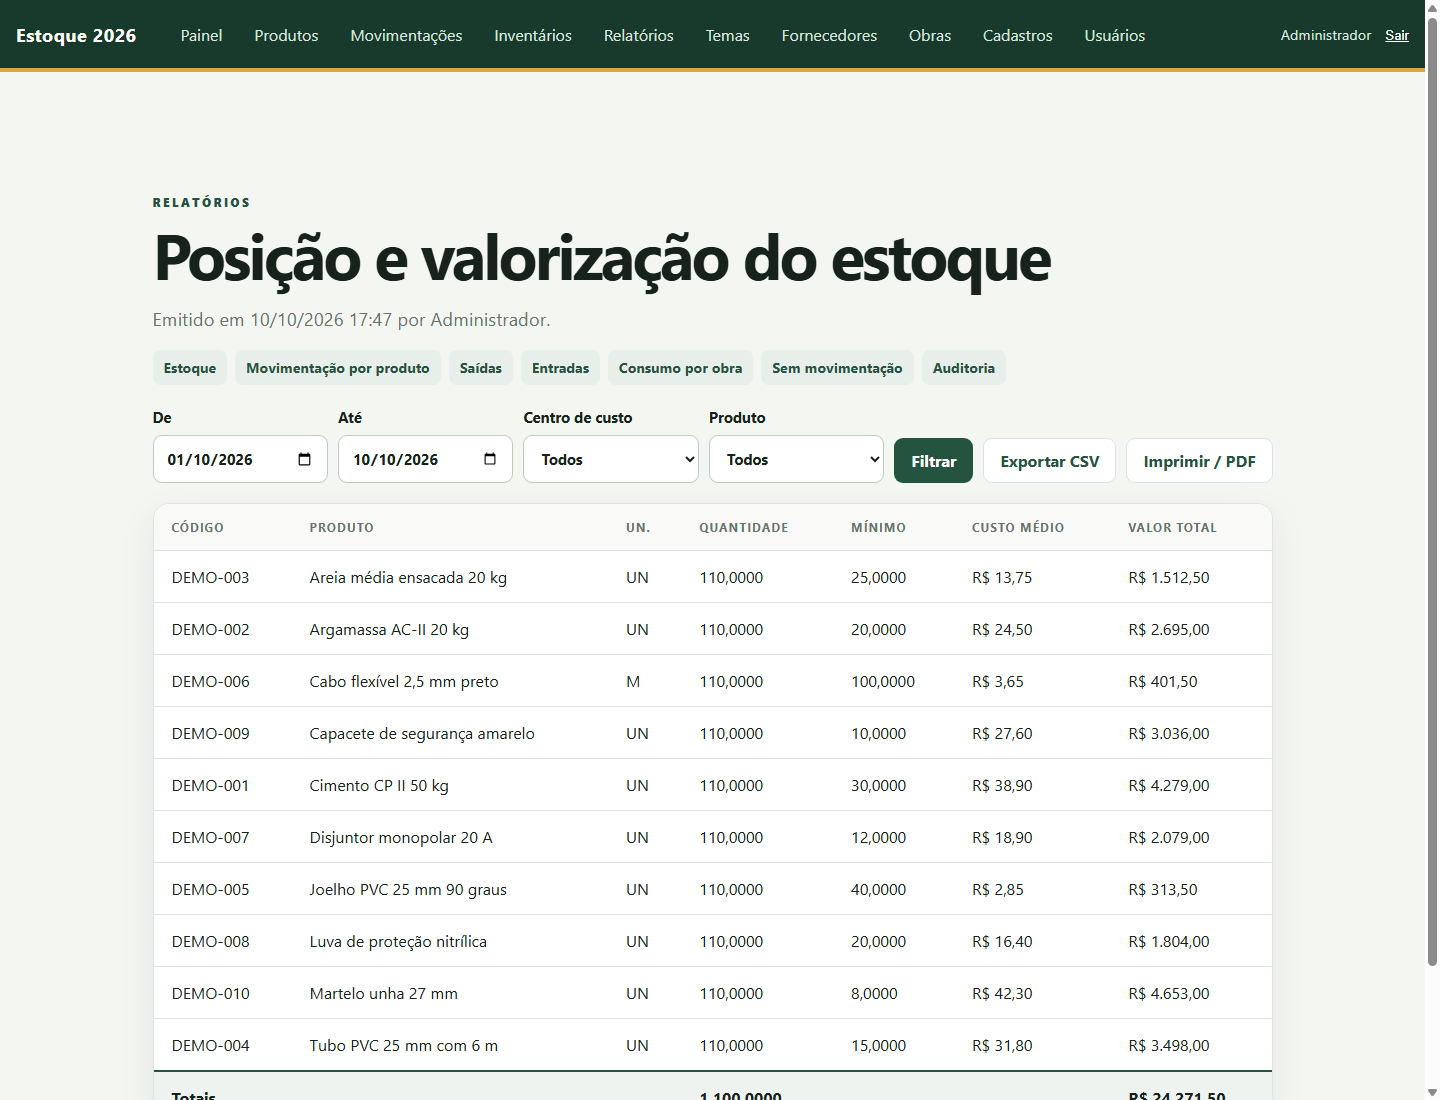This screenshot has width=1440, height=1100.
Task: Open the De date calendar picker icon
Action: click(x=305, y=459)
